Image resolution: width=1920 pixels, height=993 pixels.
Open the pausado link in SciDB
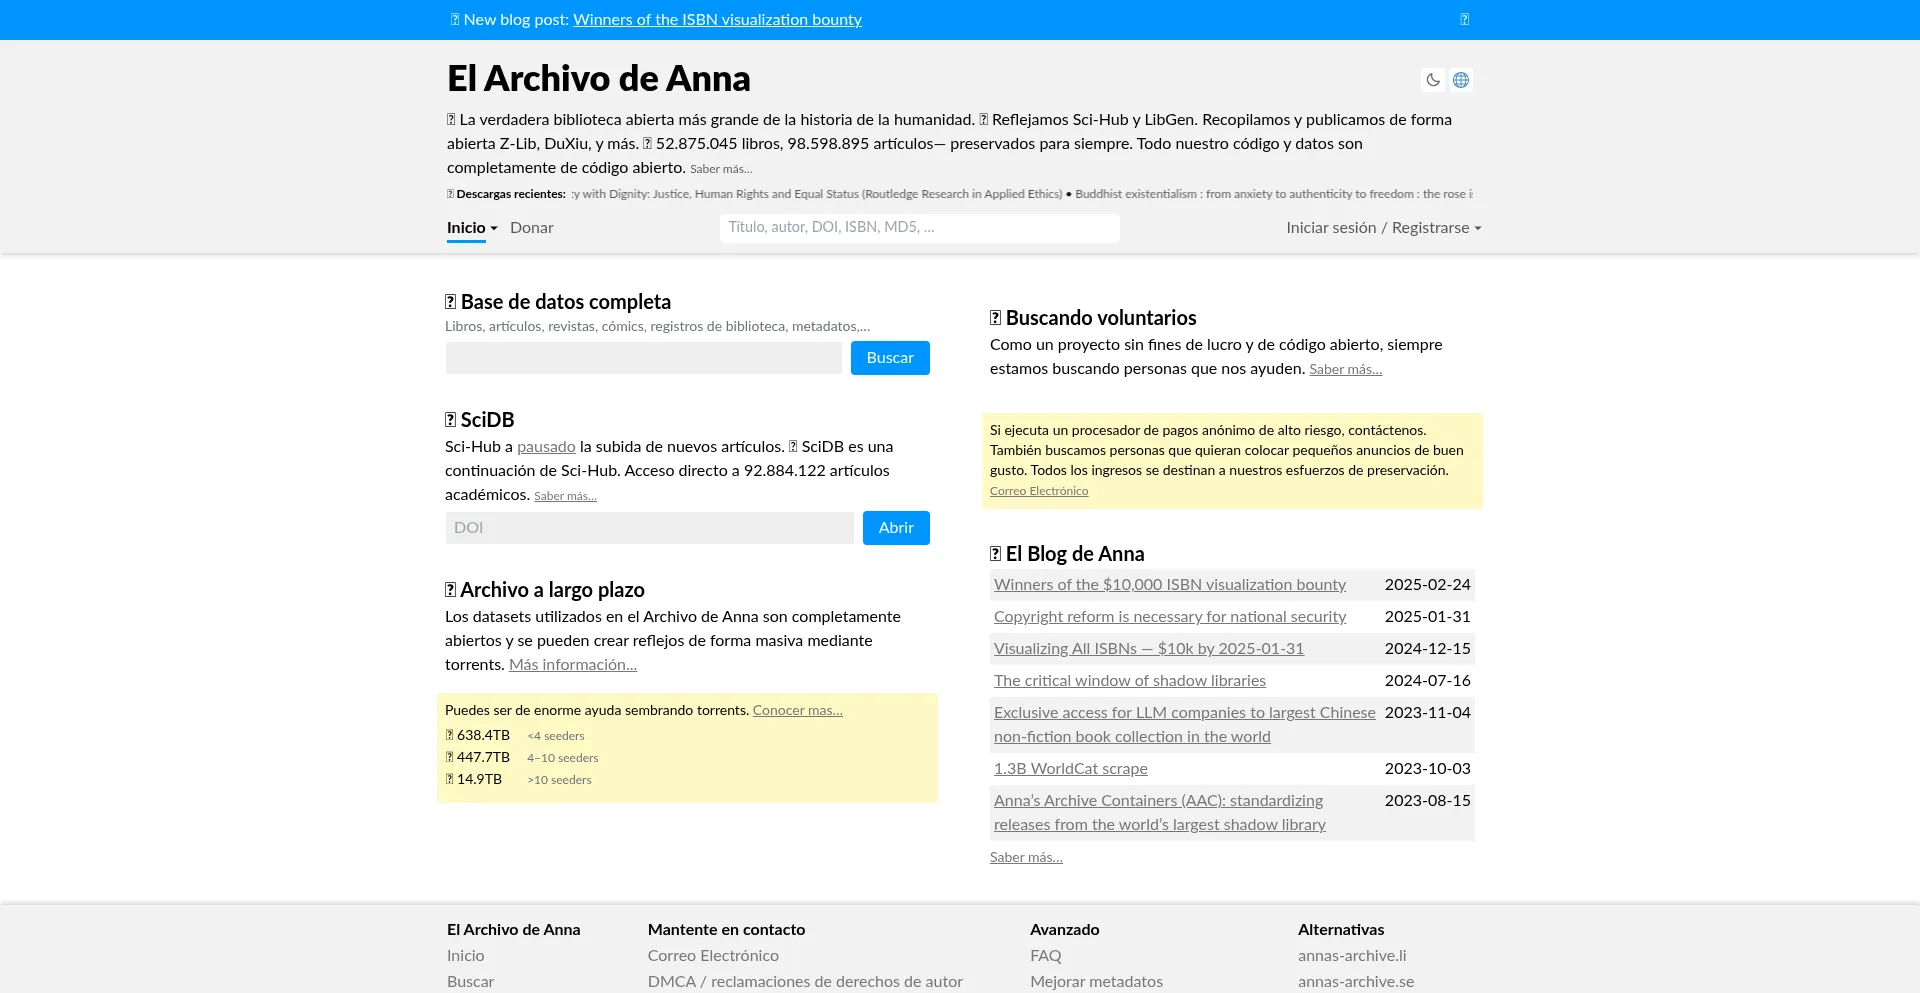546,447
